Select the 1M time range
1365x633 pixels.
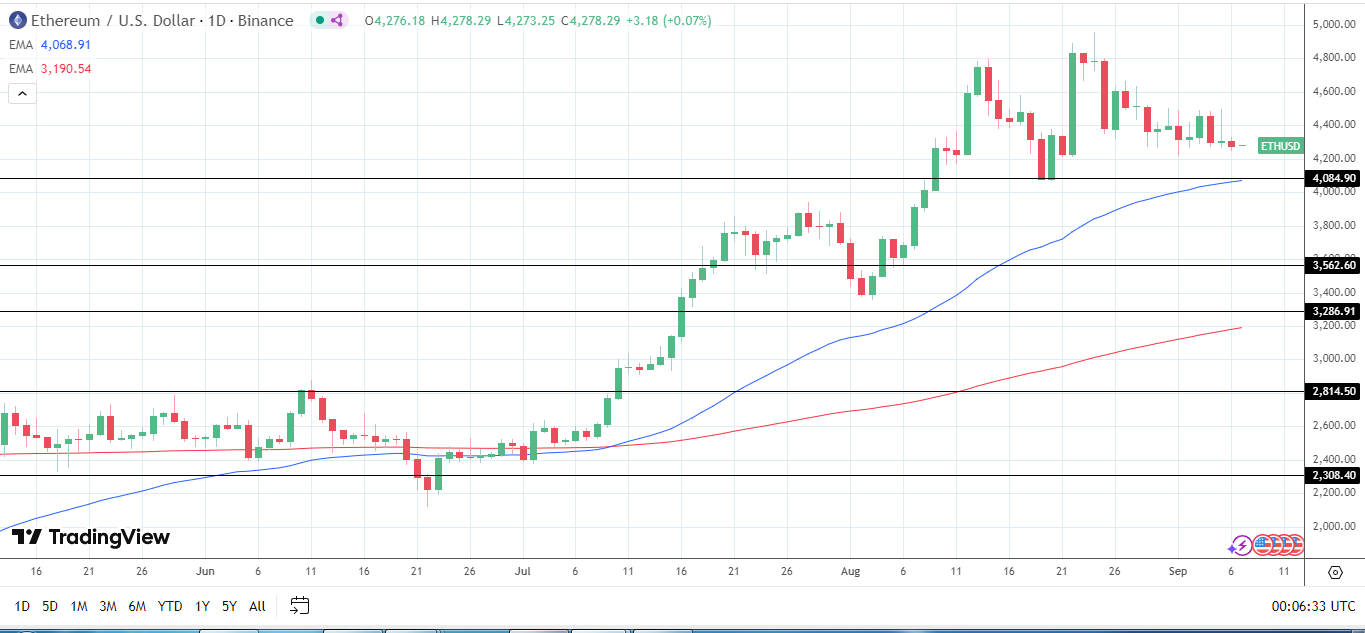coord(79,606)
